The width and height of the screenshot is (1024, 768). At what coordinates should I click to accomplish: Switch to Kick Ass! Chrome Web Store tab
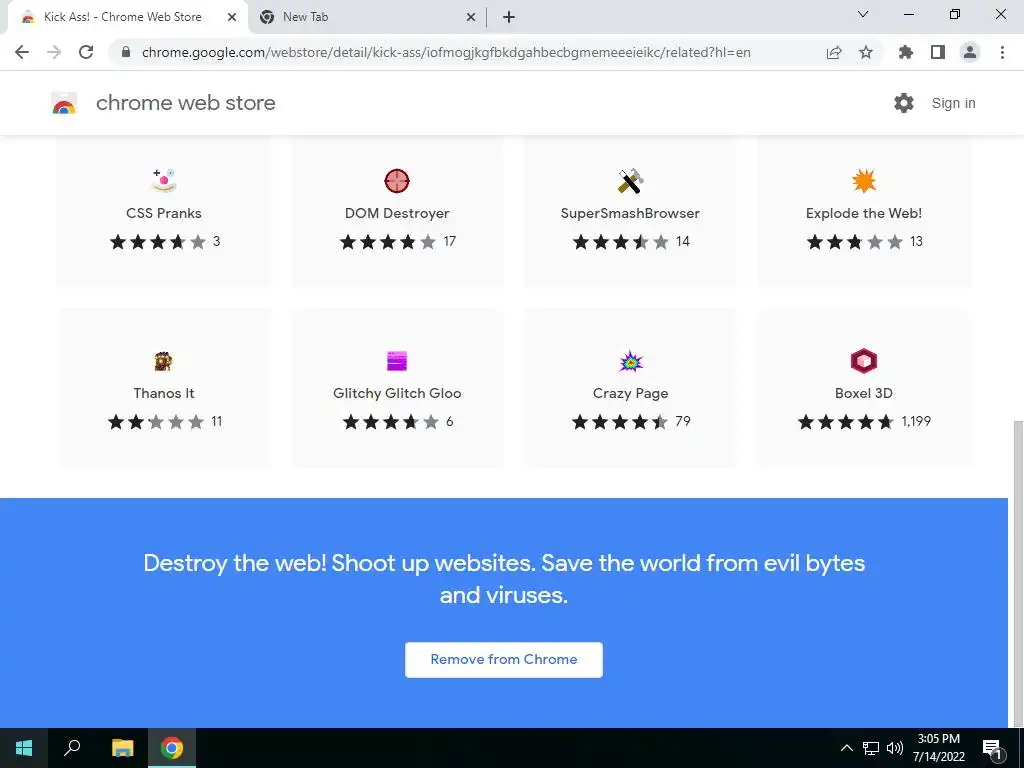pos(128,17)
